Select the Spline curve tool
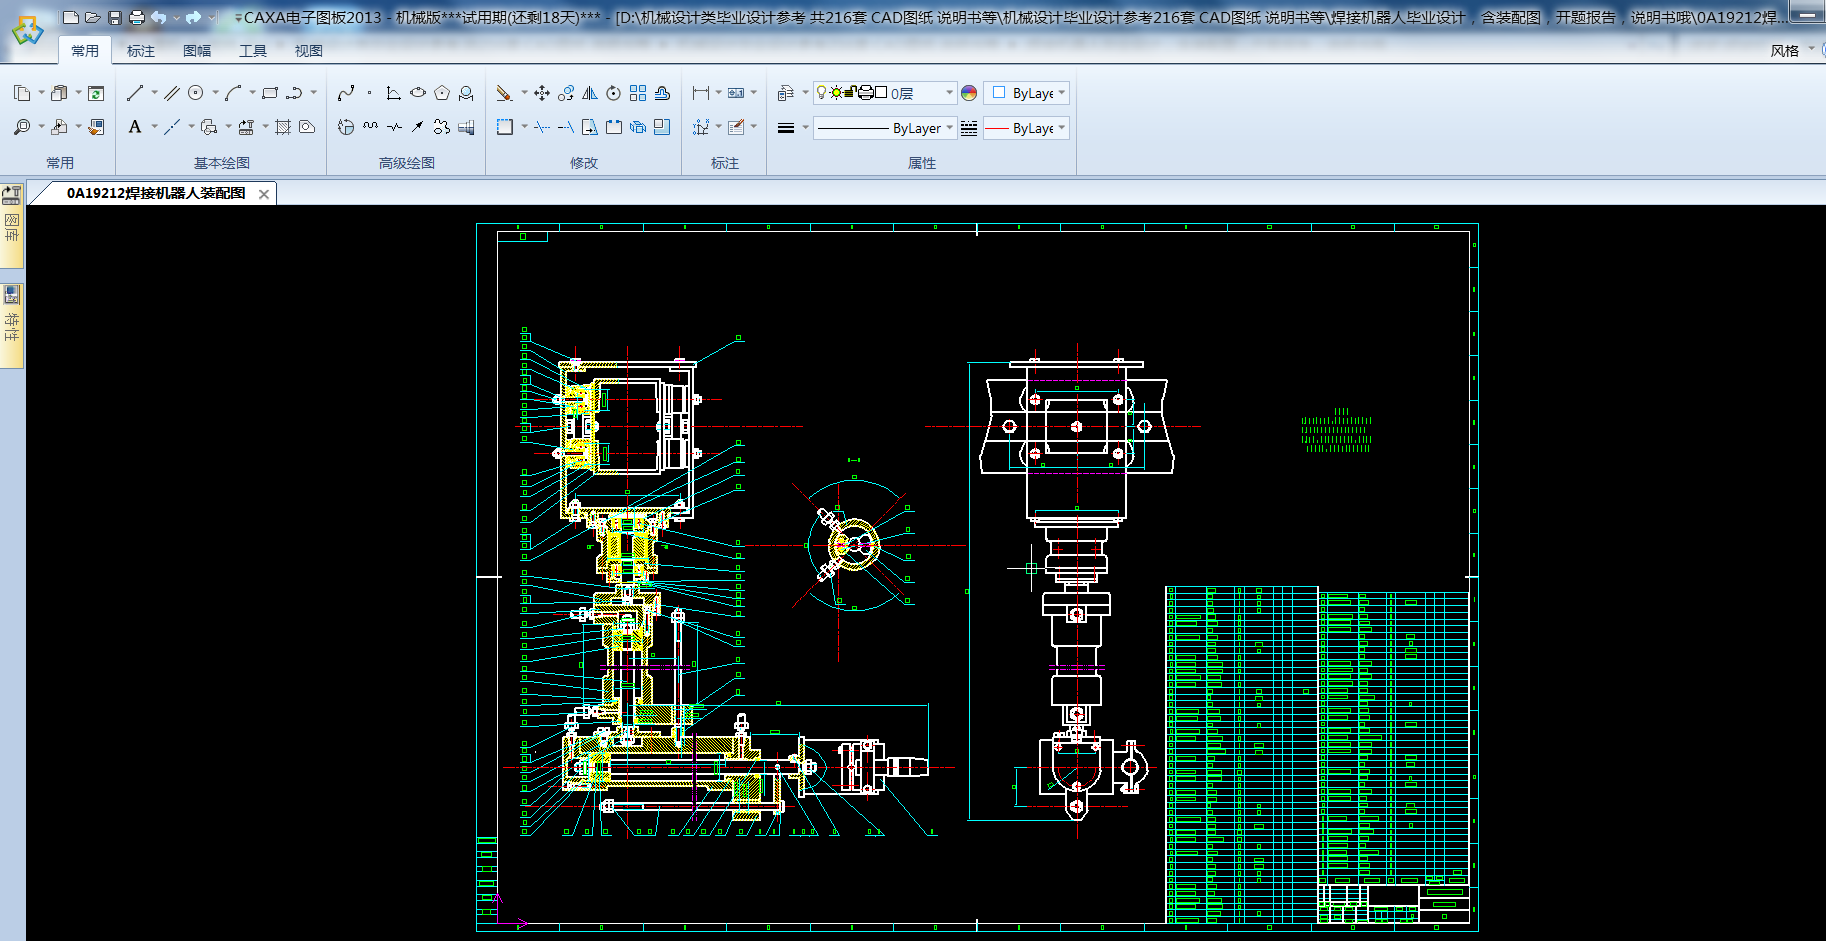 (x=346, y=93)
